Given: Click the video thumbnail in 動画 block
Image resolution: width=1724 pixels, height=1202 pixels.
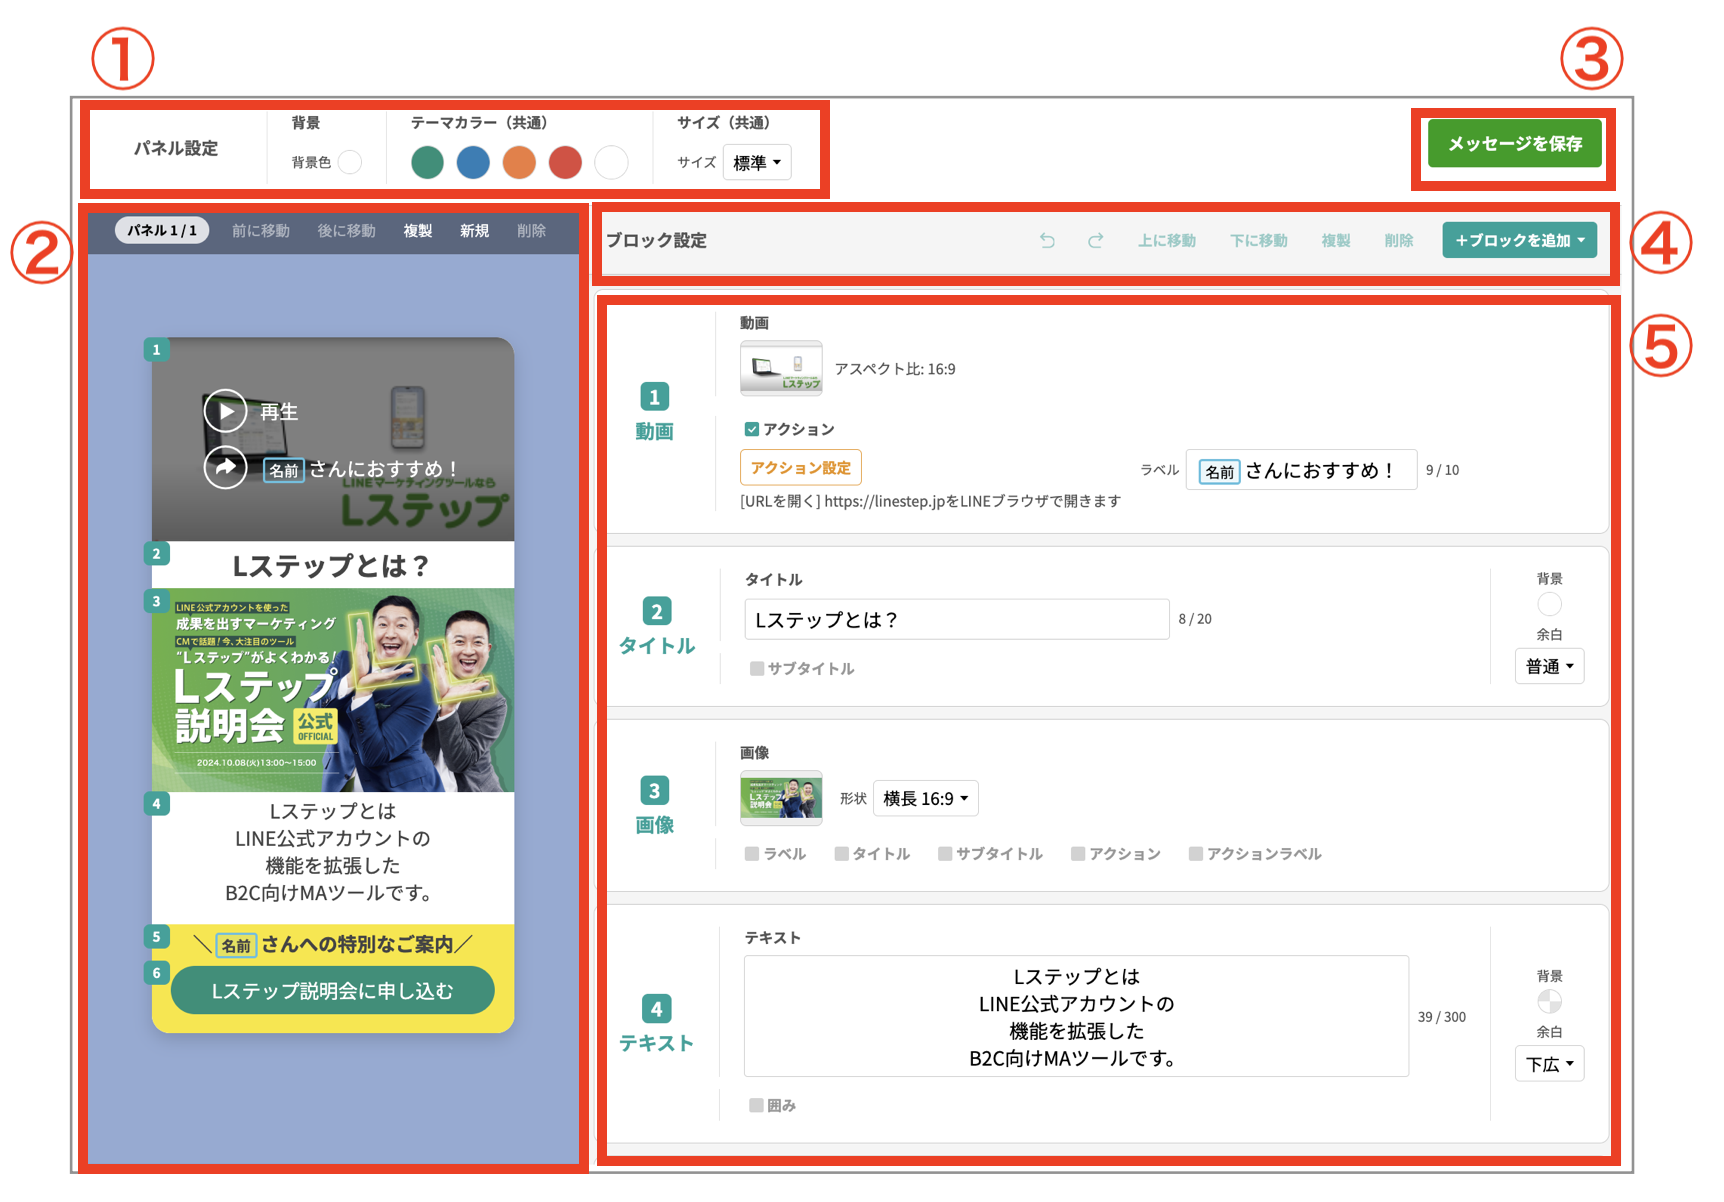Looking at the screenshot, I should click(x=781, y=368).
